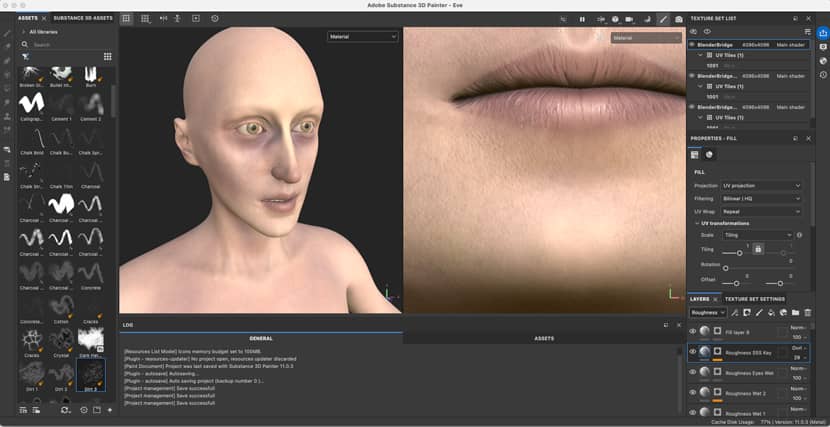
Task: Click the grid view icon in Assets panel
Action: (107, 57)
